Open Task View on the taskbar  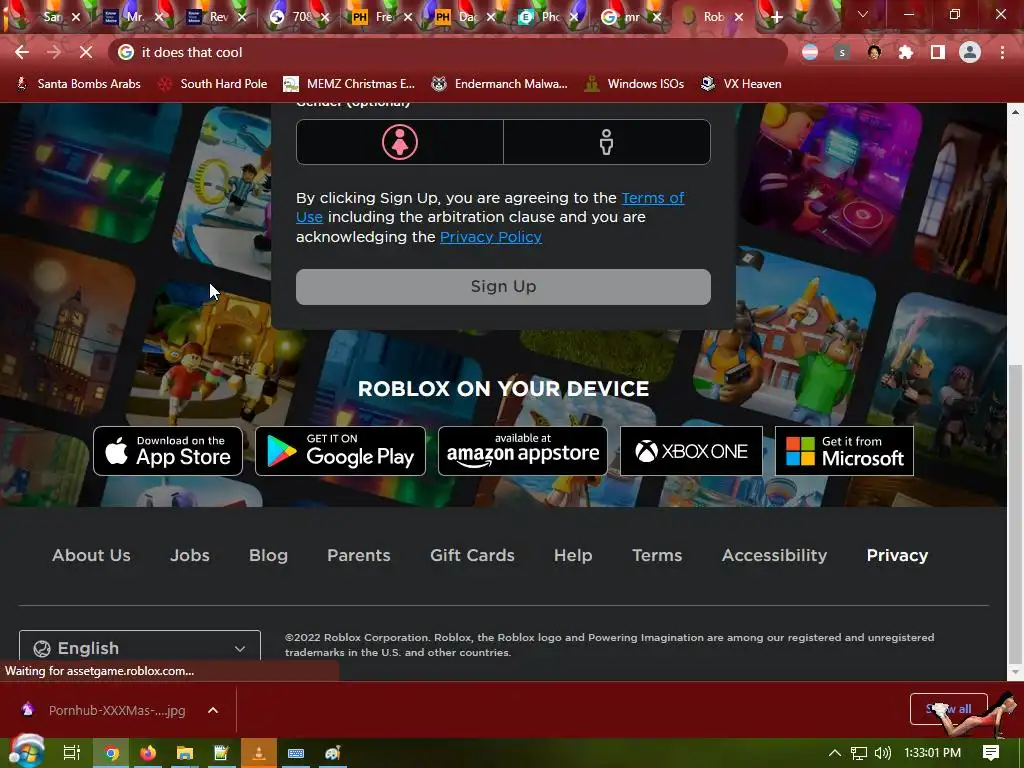[x=72, y=753]
